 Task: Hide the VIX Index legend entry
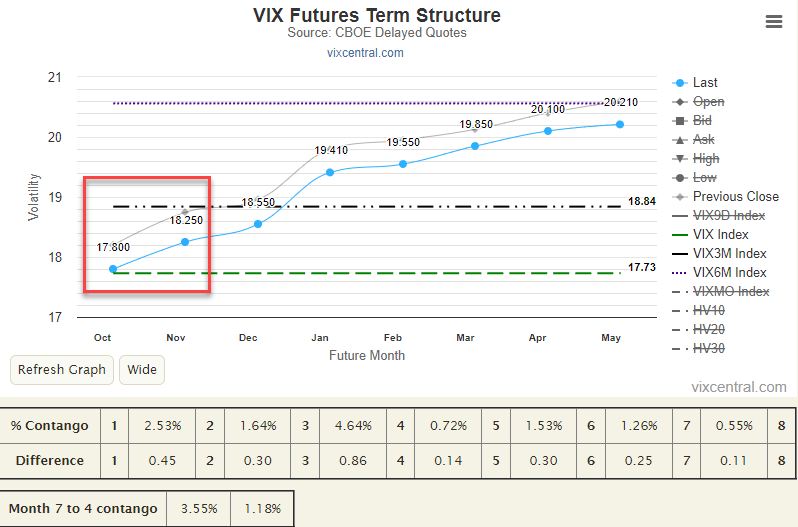tap(722, 235)
